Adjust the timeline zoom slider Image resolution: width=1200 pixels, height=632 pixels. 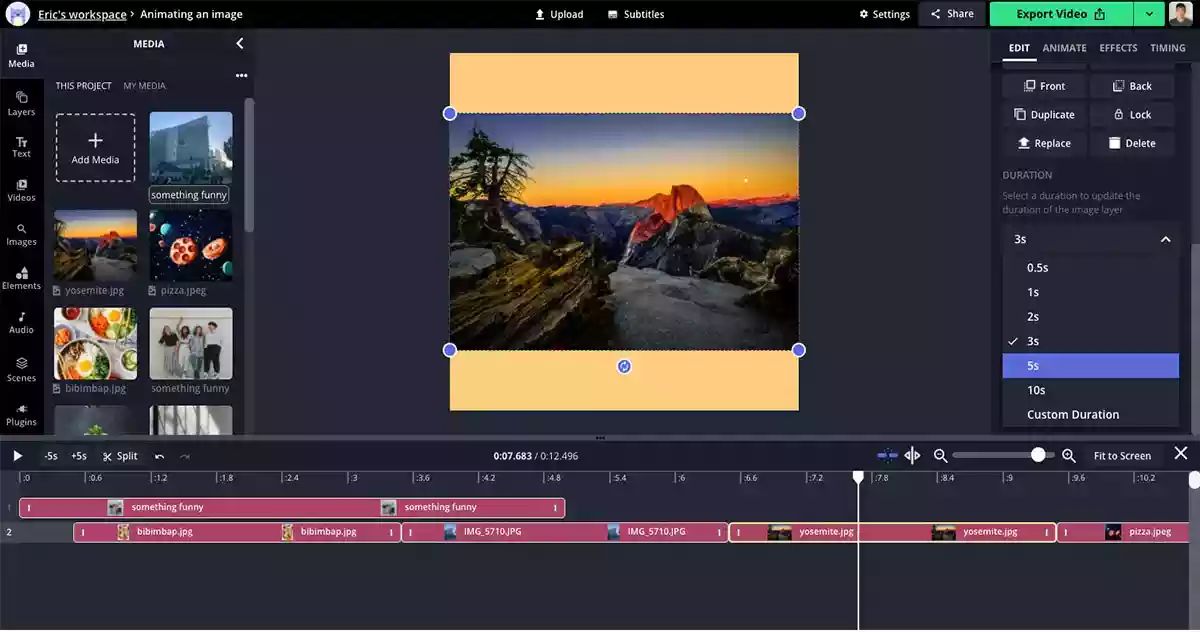pyautogui.click(x=1038, y=455)
